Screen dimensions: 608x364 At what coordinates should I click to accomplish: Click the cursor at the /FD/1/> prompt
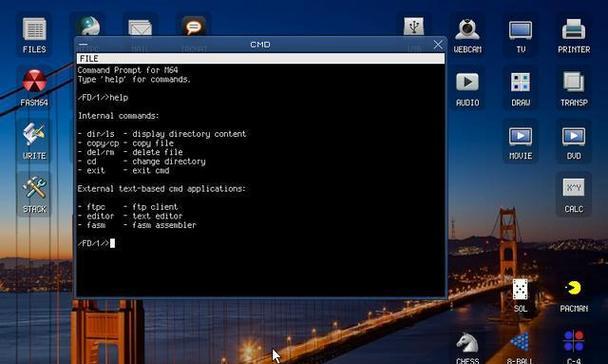click(112, 243)
